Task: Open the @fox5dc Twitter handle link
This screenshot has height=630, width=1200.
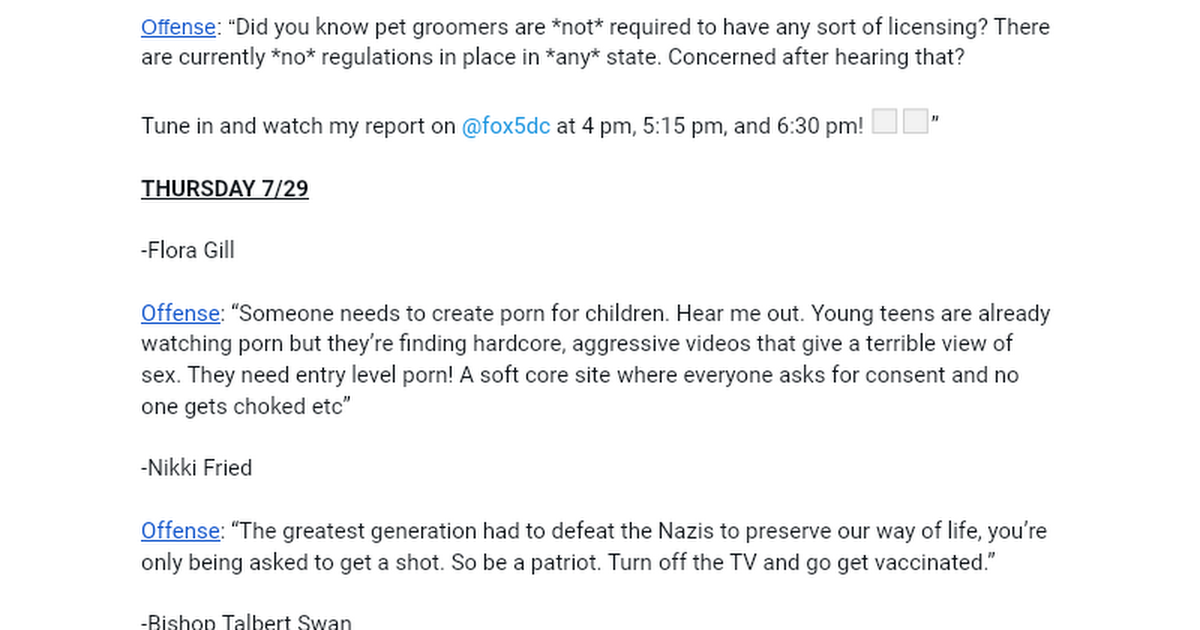Action: [506, 127]
